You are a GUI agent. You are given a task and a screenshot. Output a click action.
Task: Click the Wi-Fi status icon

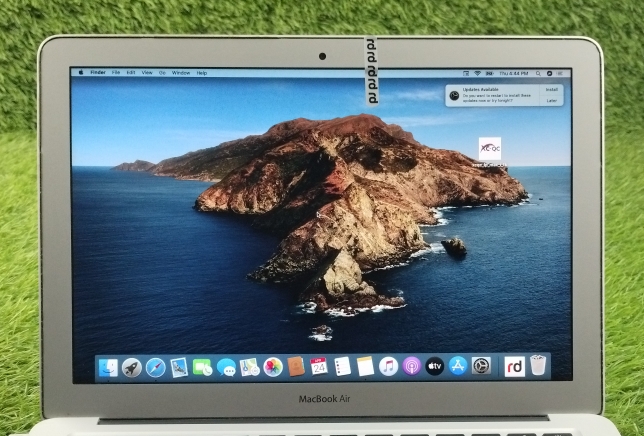477,73
